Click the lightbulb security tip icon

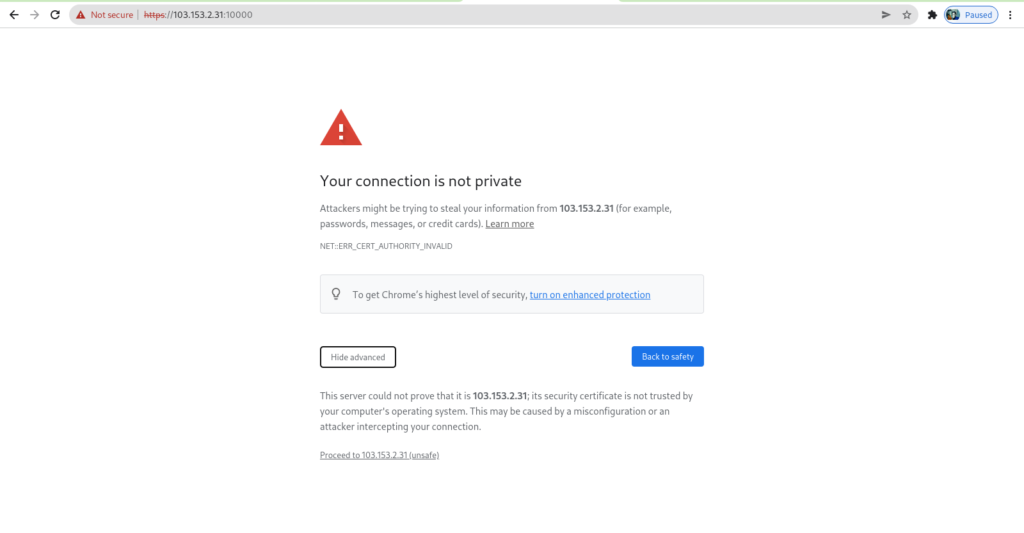point(336,294)
